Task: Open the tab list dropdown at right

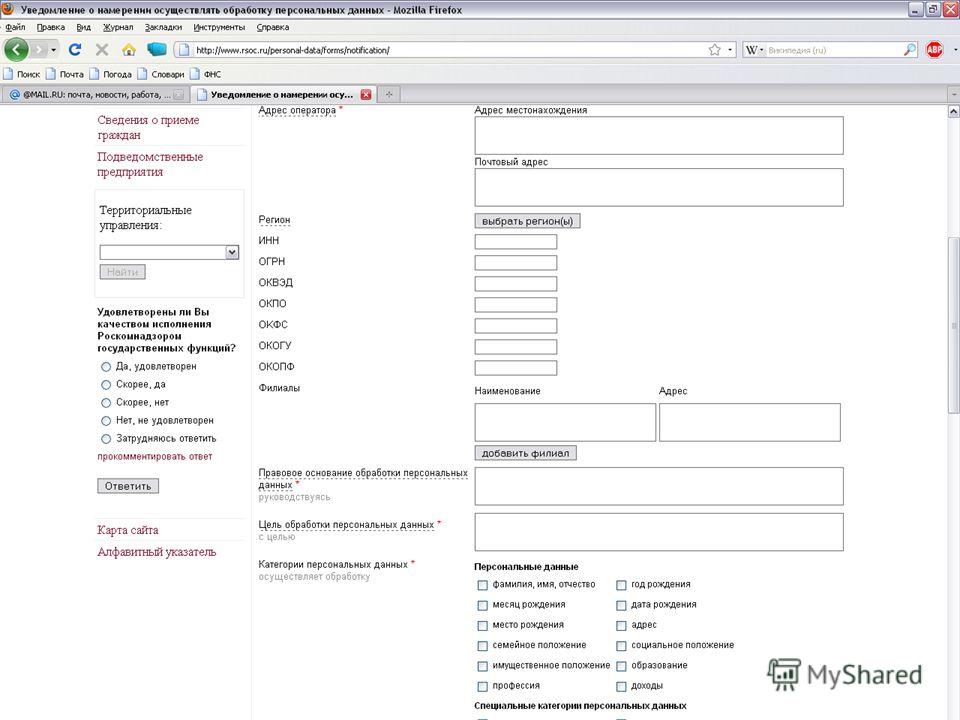Action: [x=954, y=94]
